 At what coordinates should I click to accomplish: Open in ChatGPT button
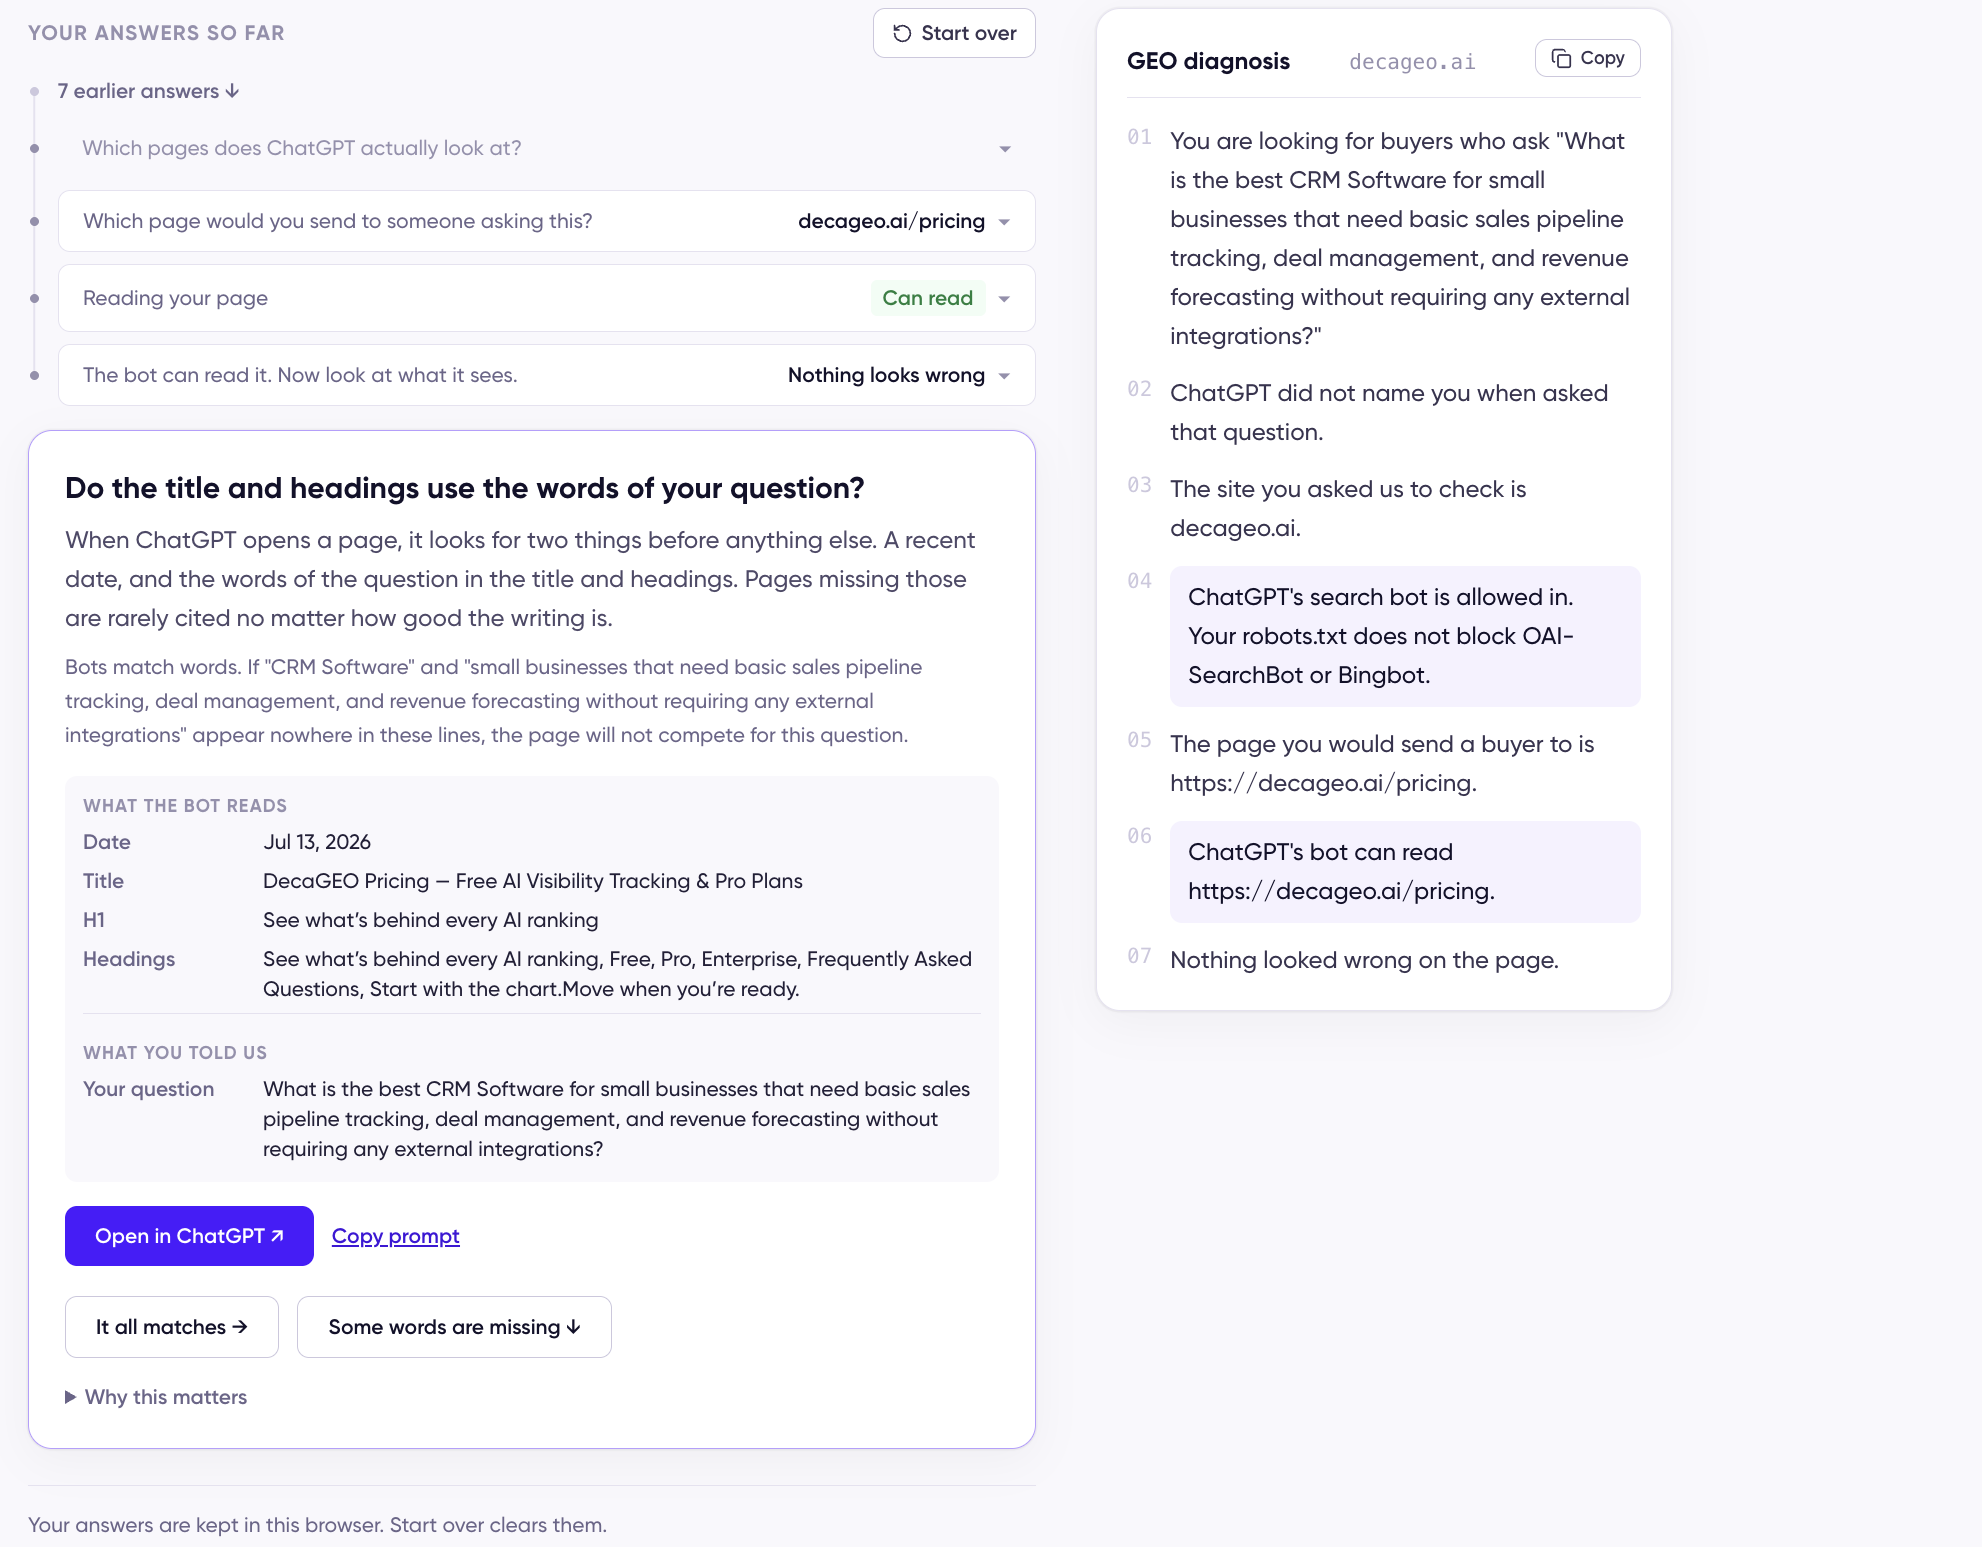[189, 1236]
